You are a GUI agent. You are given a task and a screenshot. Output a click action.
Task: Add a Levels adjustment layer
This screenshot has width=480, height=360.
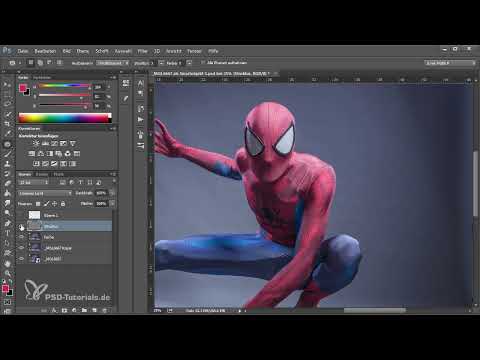(x=45, y=143)
